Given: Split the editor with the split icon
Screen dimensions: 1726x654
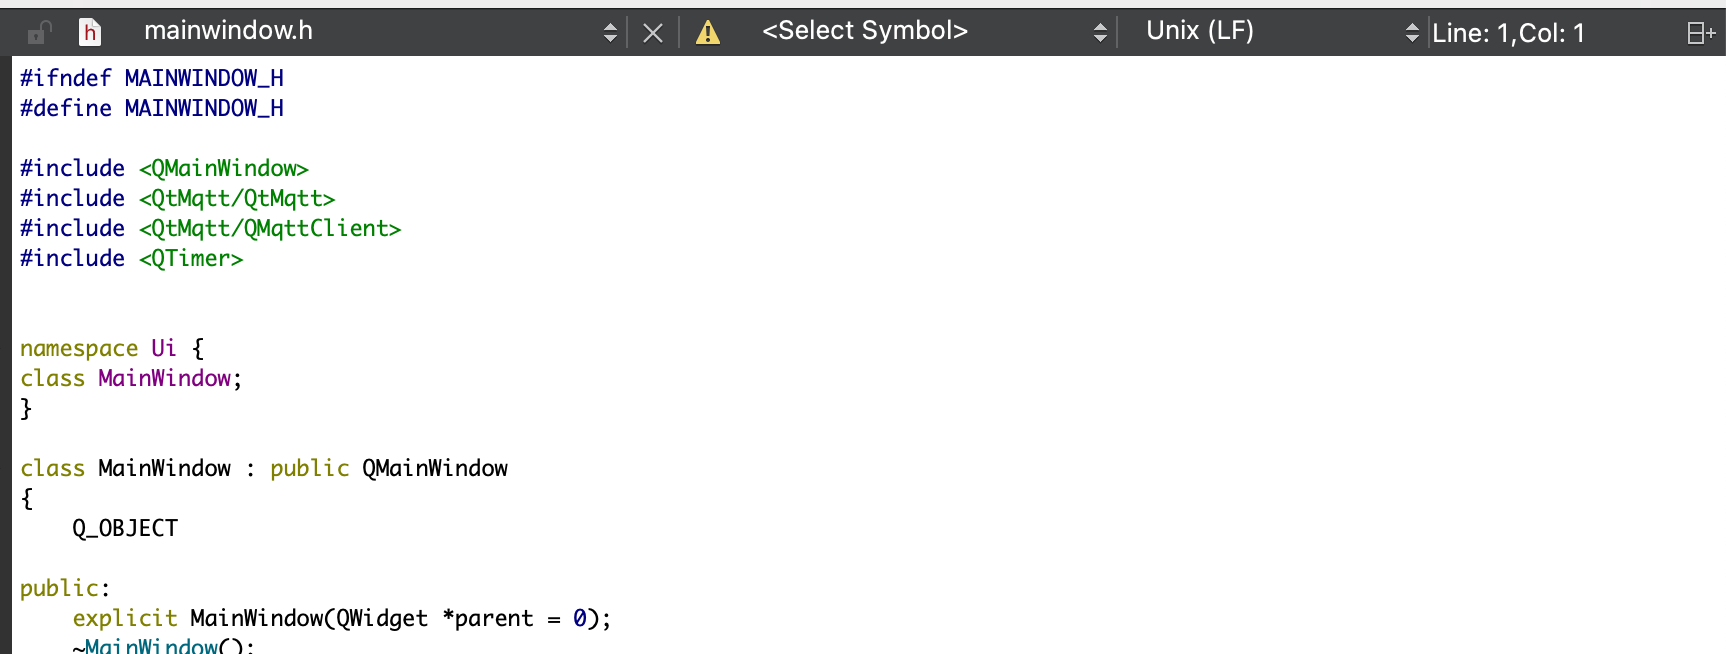Looking at the screenshot, I should tap(1700, 33).
